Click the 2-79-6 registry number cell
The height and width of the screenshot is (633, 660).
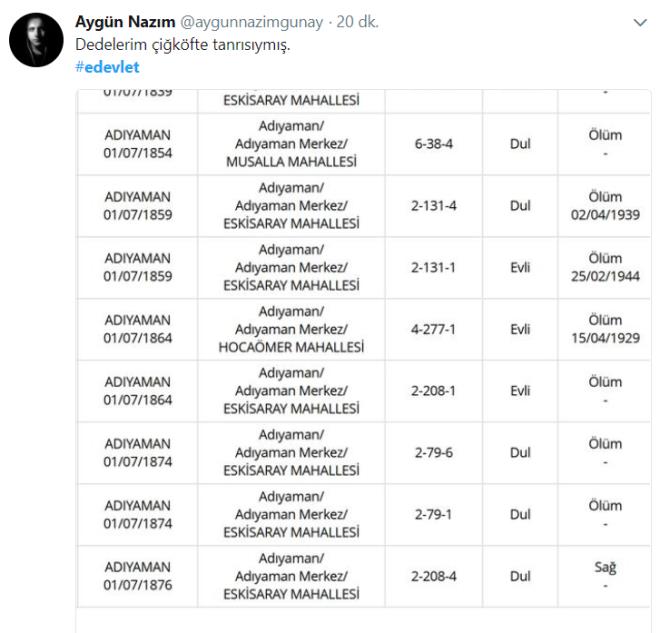434,452
